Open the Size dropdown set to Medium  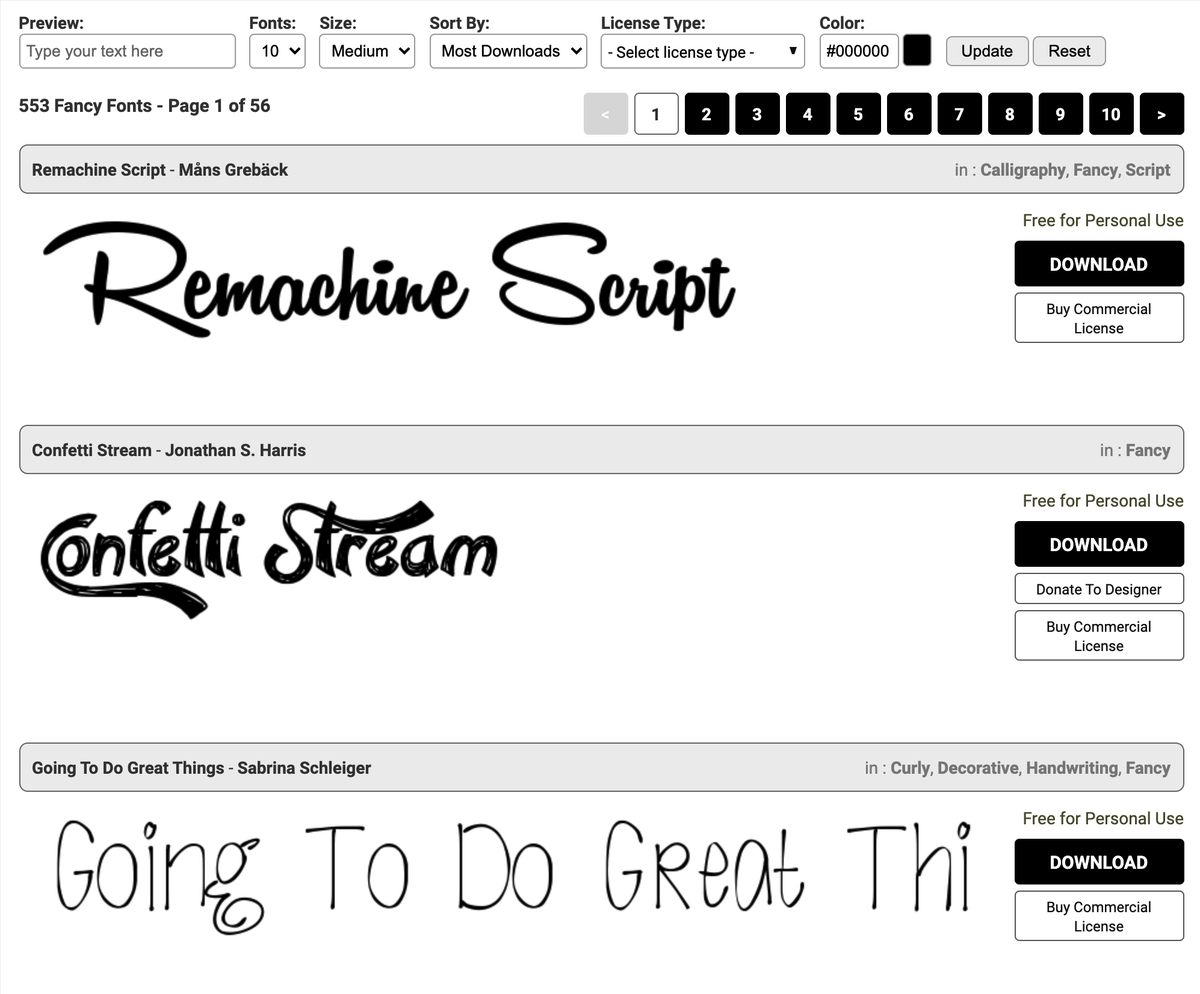[x=367, y=51]
